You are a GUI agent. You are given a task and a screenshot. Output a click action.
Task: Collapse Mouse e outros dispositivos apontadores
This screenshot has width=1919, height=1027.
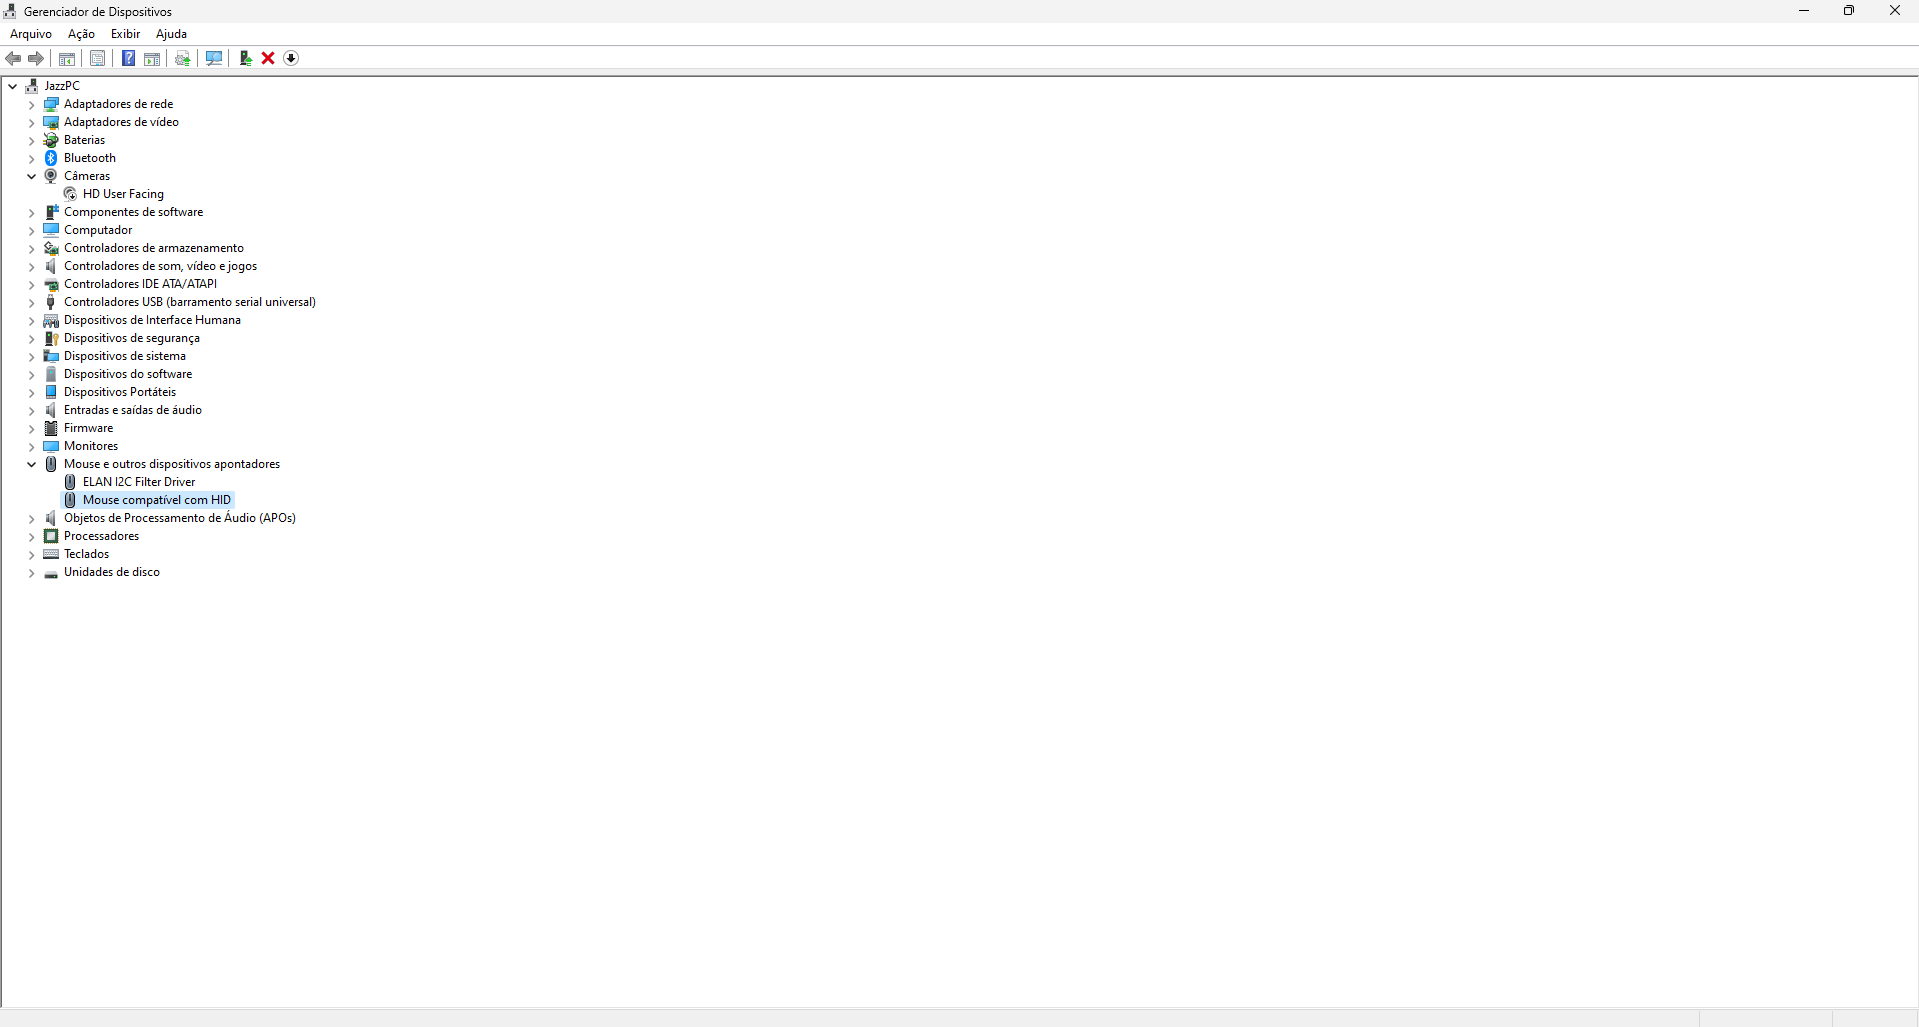click(31, 464)
